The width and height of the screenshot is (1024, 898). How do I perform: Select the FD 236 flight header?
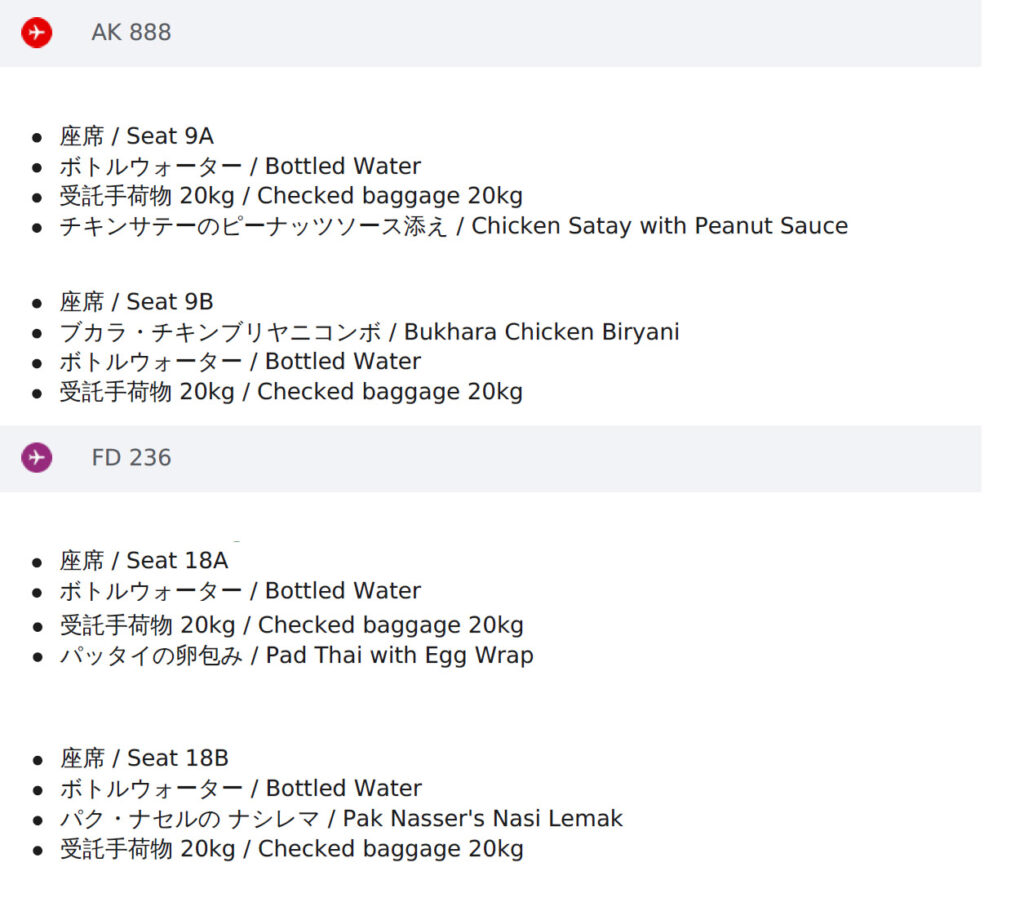490,458
